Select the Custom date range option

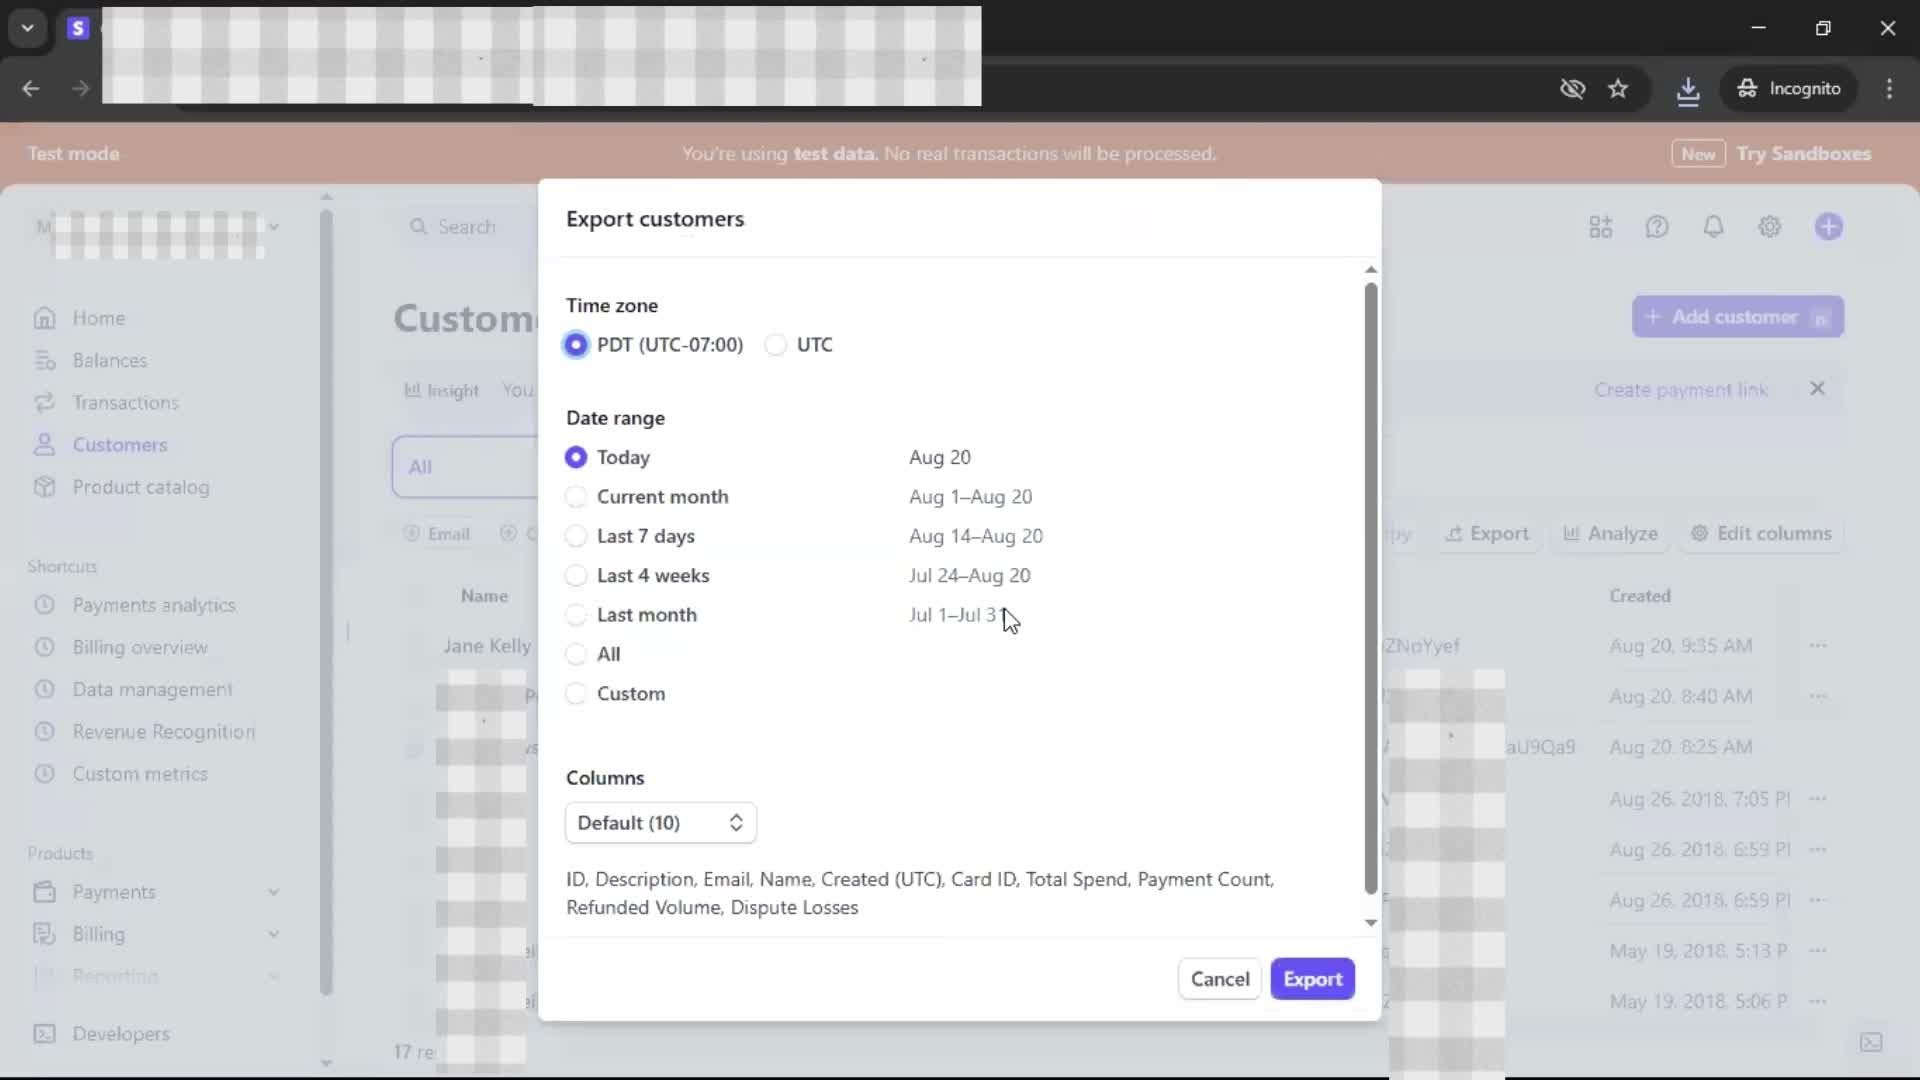click(x=576, y=694)
